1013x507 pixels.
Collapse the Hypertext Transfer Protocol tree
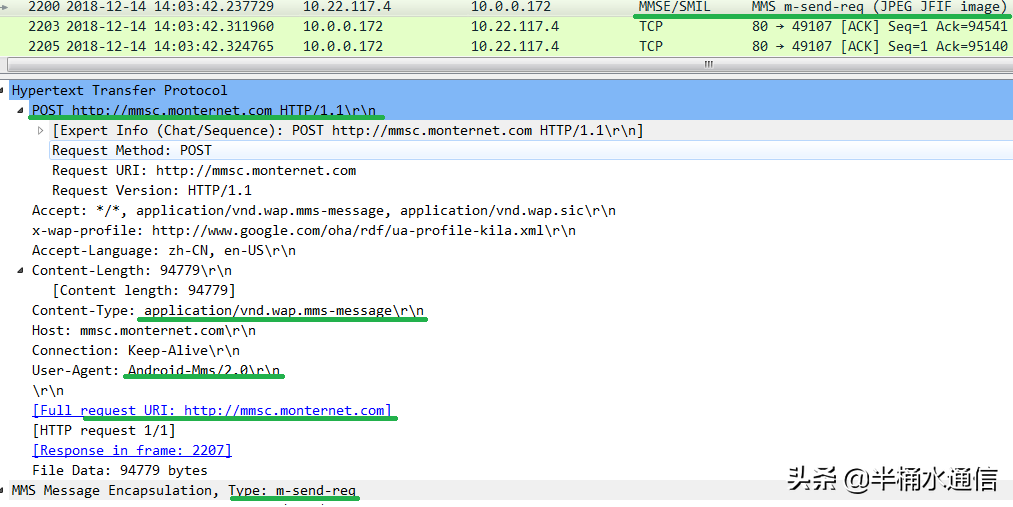click(x=3, y=90)
